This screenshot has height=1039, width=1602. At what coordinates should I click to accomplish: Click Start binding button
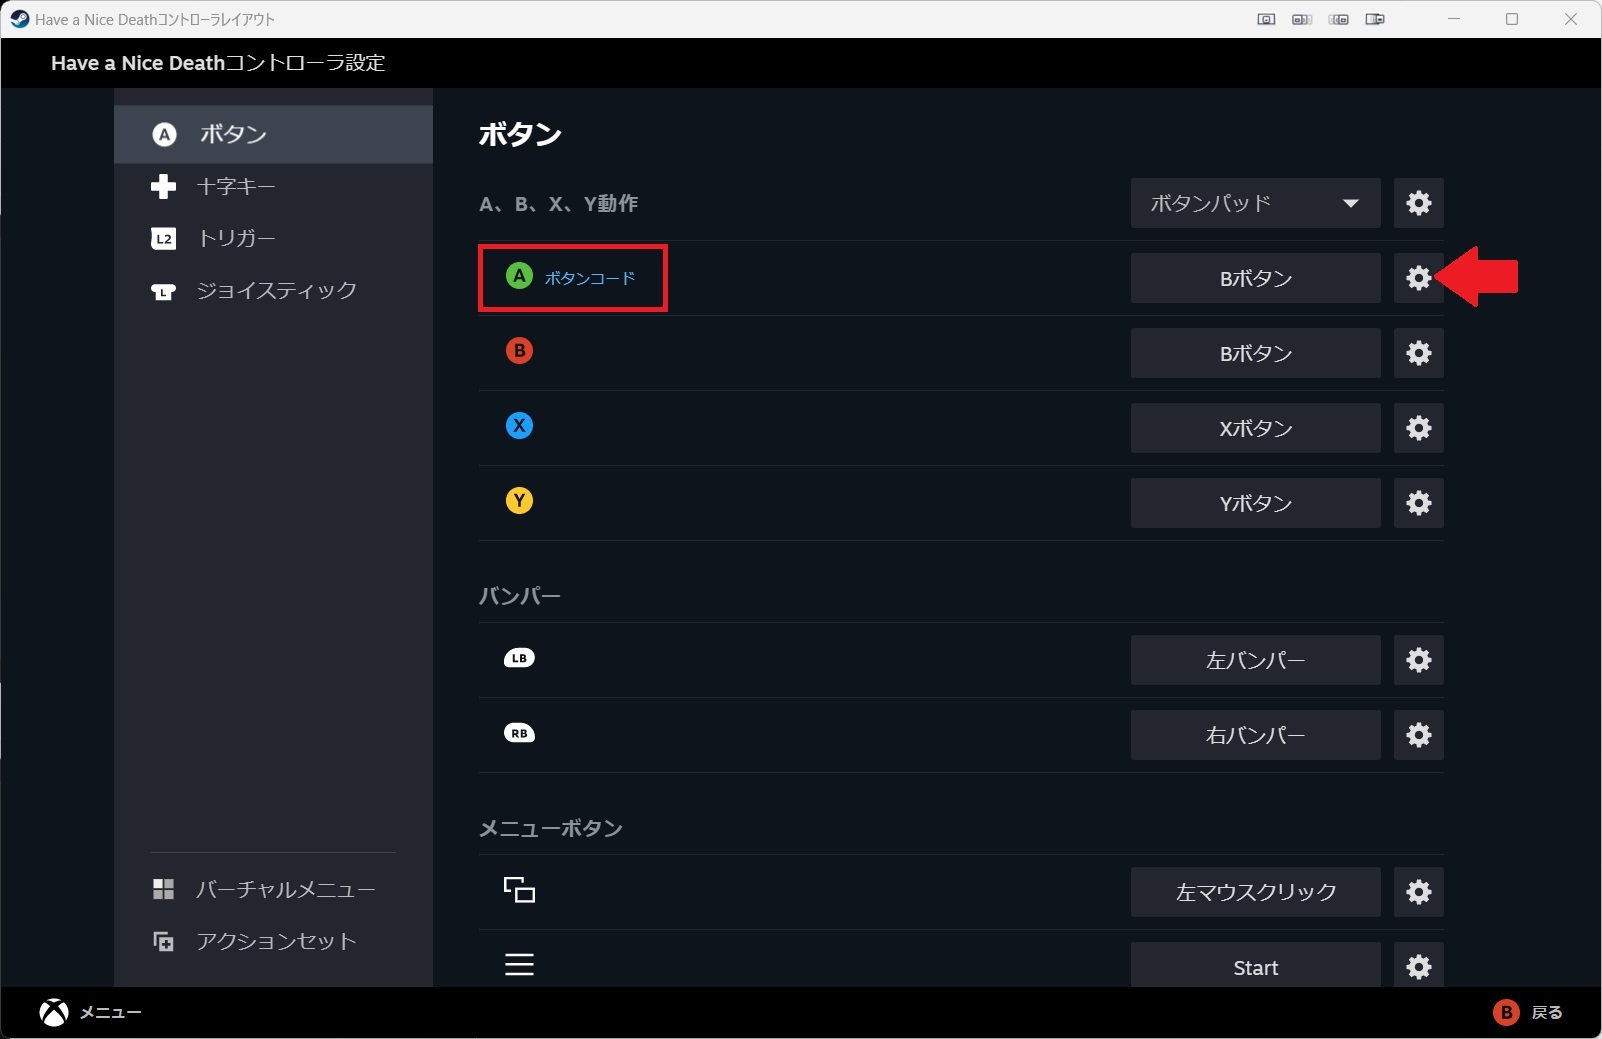pyautogui.click(x=1255, y=966)
